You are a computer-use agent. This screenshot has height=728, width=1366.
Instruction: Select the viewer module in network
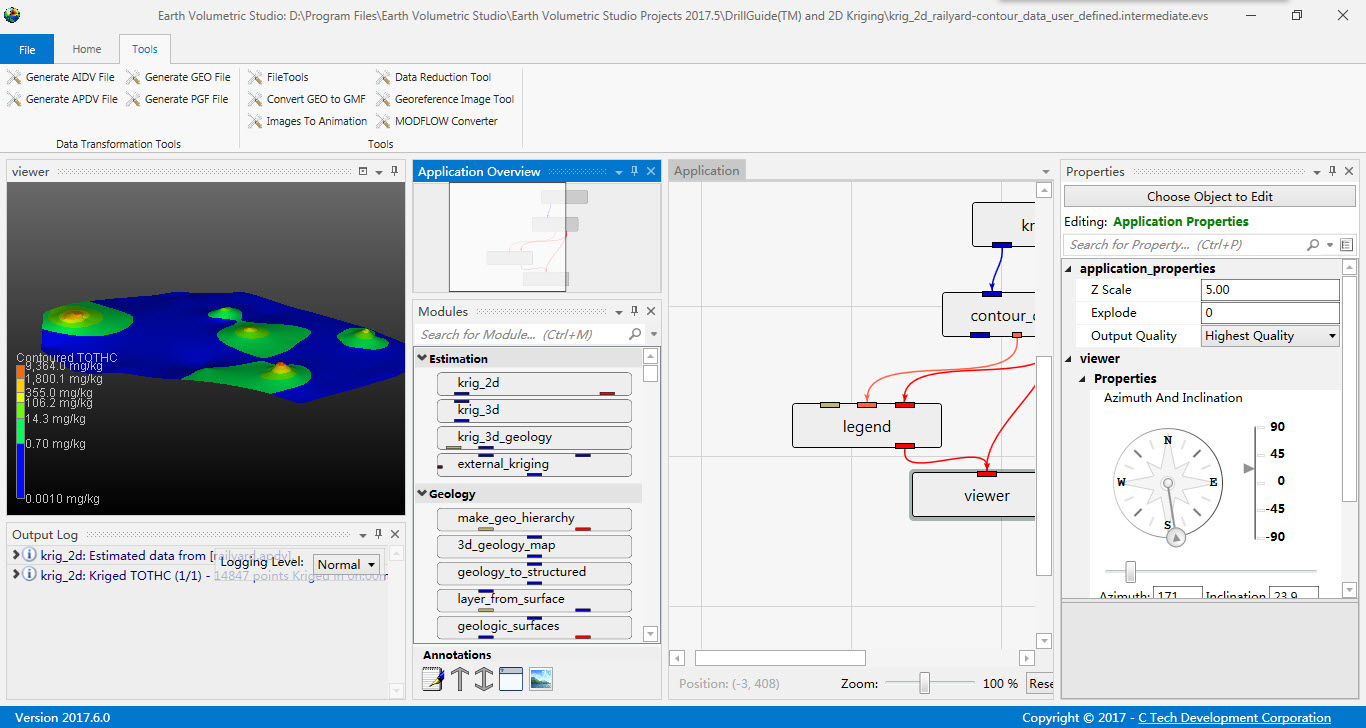(x=974, y=496)
